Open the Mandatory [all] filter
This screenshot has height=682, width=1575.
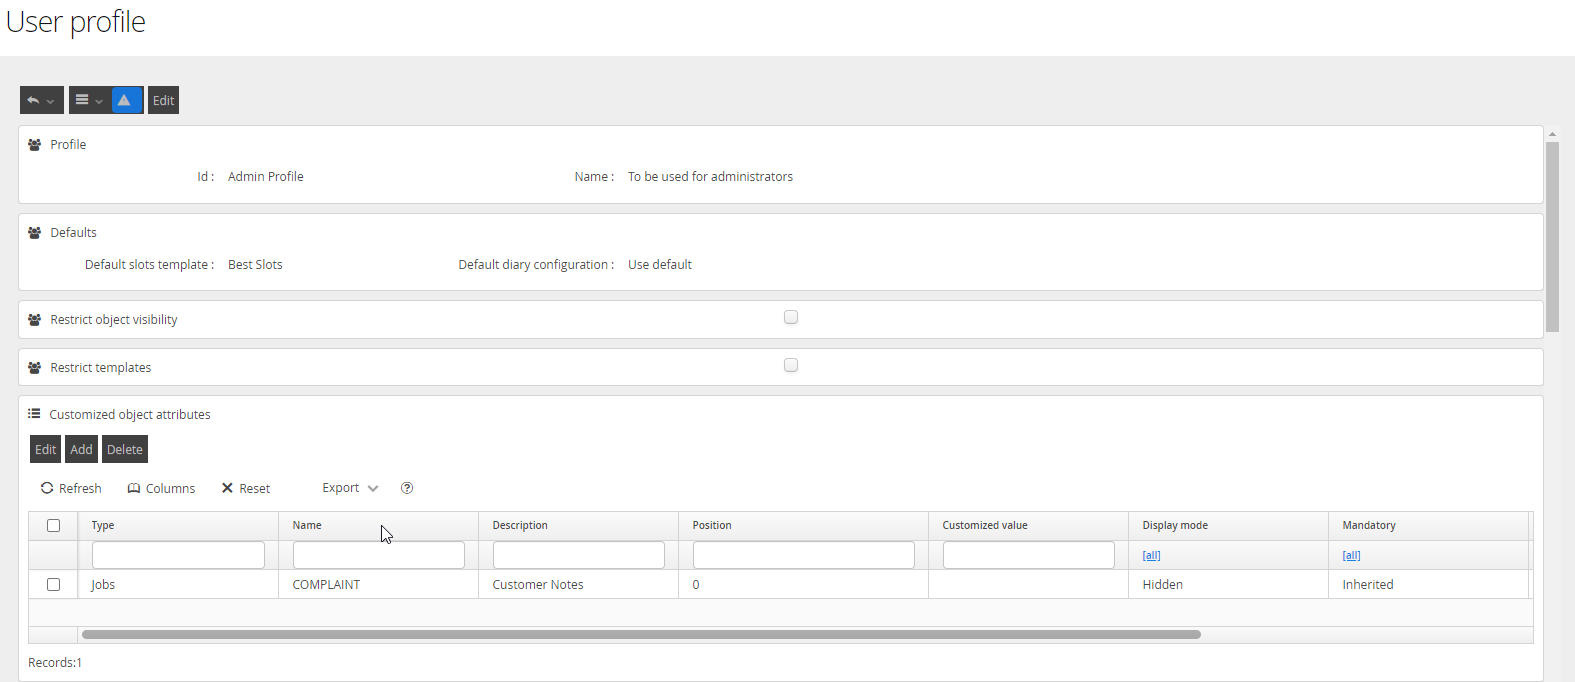click(1351, 555)
